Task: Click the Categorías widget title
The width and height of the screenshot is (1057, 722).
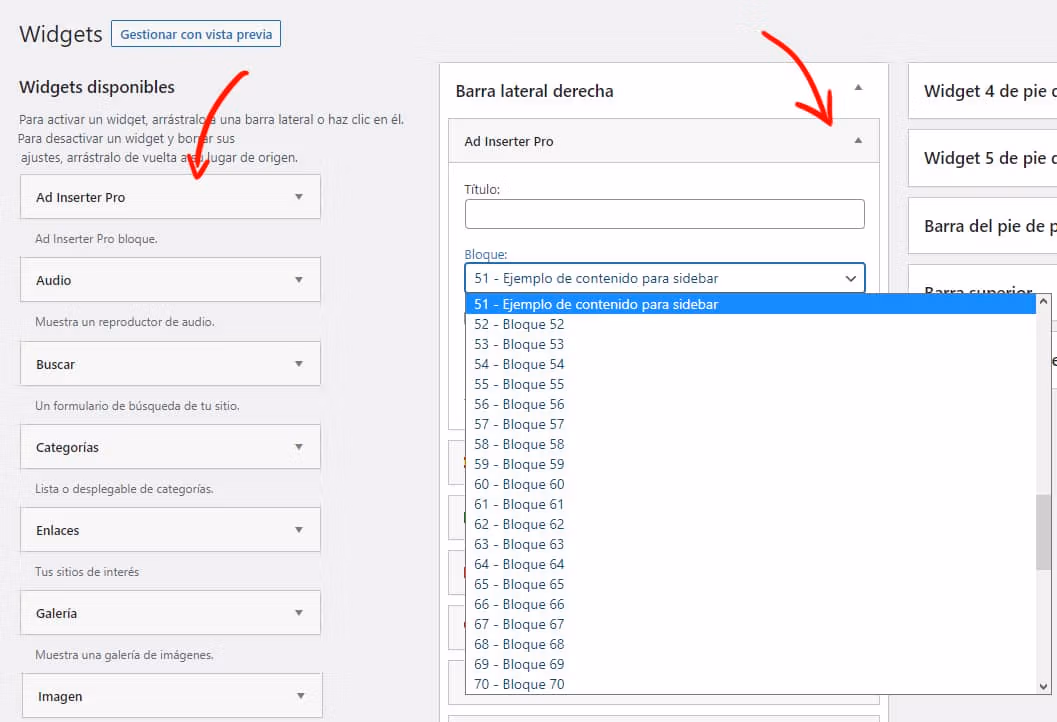Action: coord(67,448)
